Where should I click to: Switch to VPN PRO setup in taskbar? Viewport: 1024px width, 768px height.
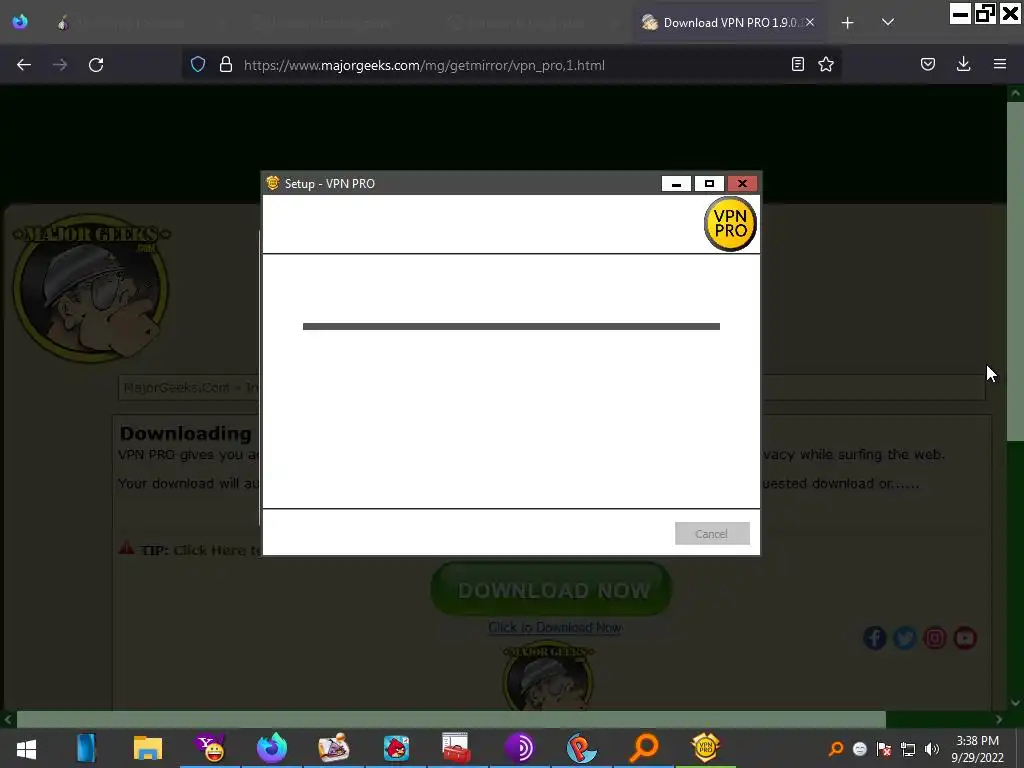705,748
